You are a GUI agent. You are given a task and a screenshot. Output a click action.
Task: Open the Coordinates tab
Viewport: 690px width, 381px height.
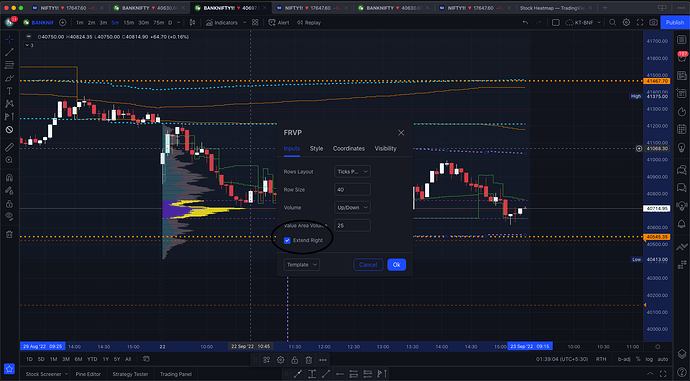point(349,148)
